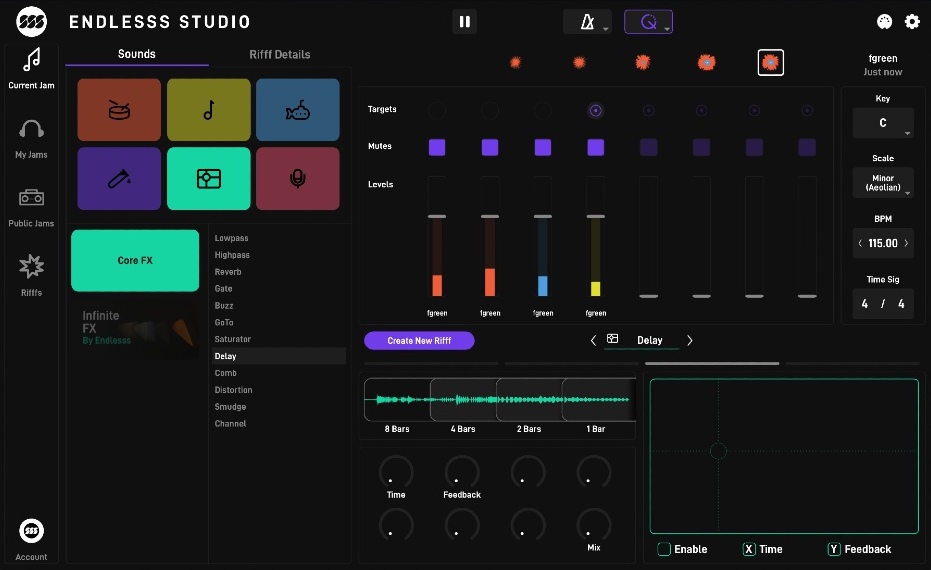Open the Scale dropdown Minor Aeolian
The width and height of the screenshot is (931, 570).
883,183
